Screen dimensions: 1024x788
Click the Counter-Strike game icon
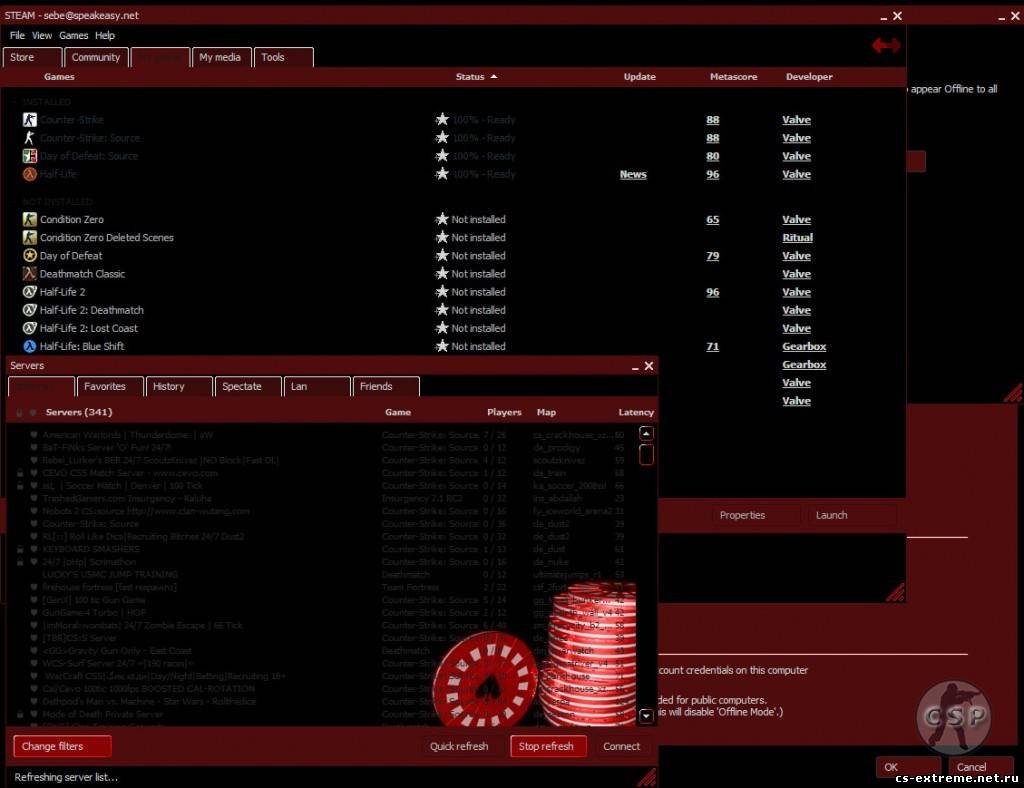click(29, 119)
